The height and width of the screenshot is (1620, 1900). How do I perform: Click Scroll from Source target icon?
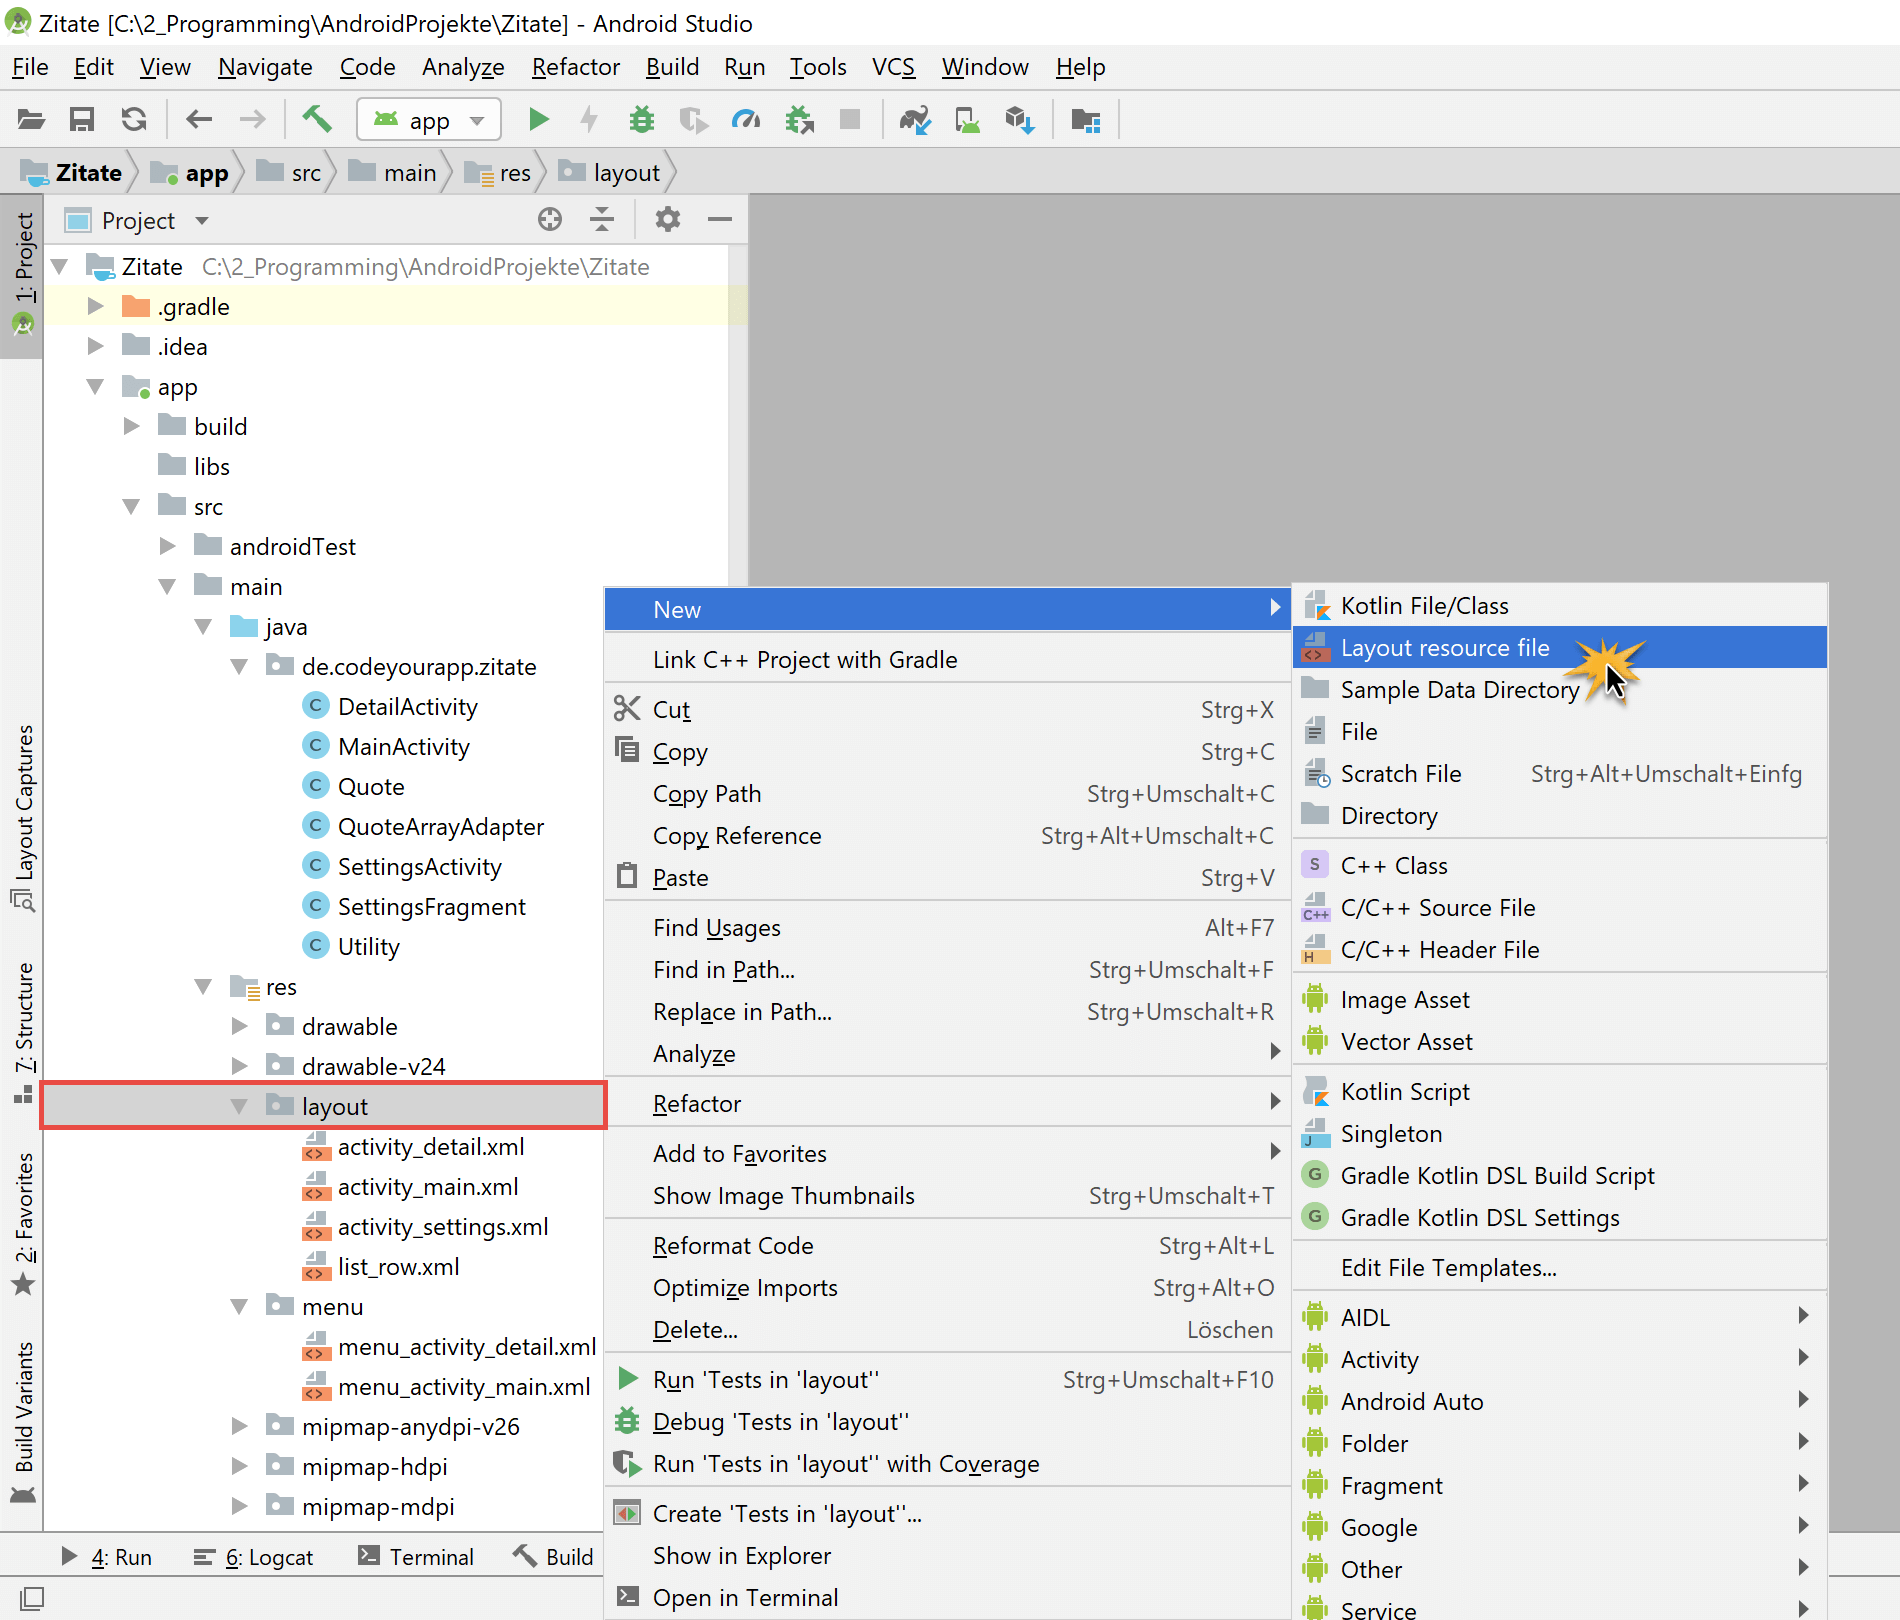(x=550, y=220)
